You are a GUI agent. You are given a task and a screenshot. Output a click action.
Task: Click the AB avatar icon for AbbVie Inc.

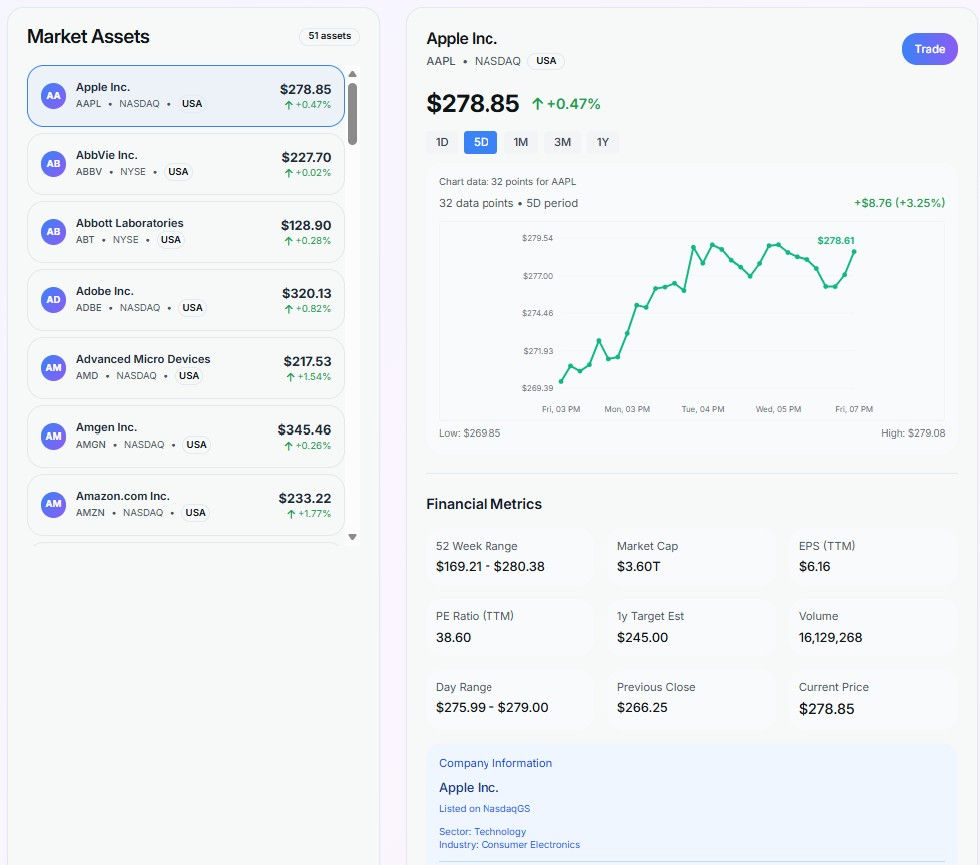[54, 164]
